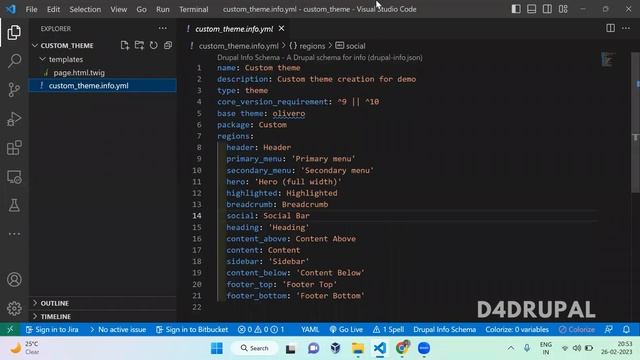Collapse all folders in Explorer
Image resolution: width=640 pixels, height=360 pixels.
coord(168,45)
